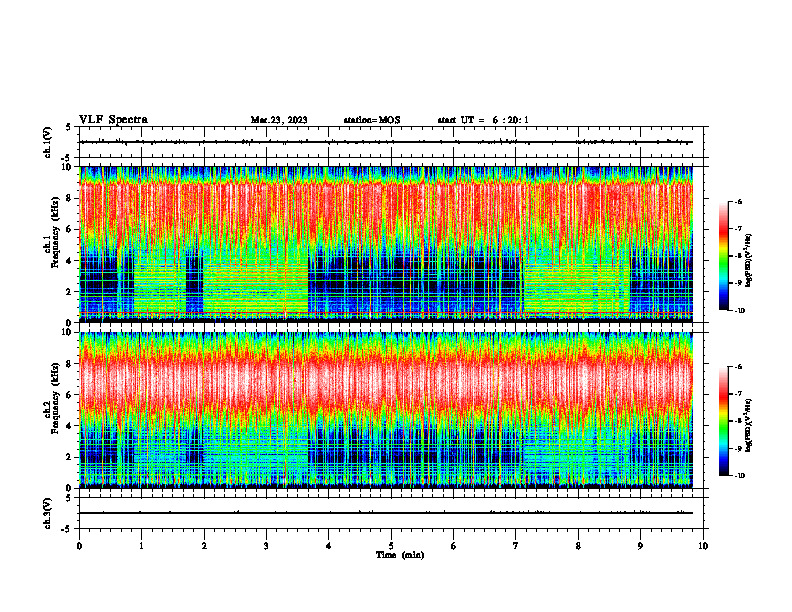This screenshot has height=612, width=792.
Task: Select the "Mar.23, 2023" date text
Action: [279, 120]
